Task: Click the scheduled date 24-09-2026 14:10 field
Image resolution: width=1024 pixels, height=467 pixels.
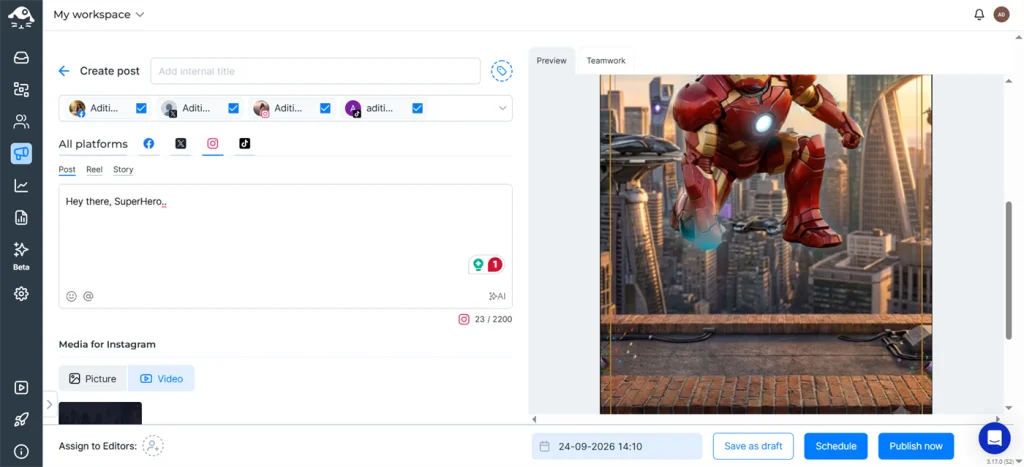Action: (x=616, y=447)
